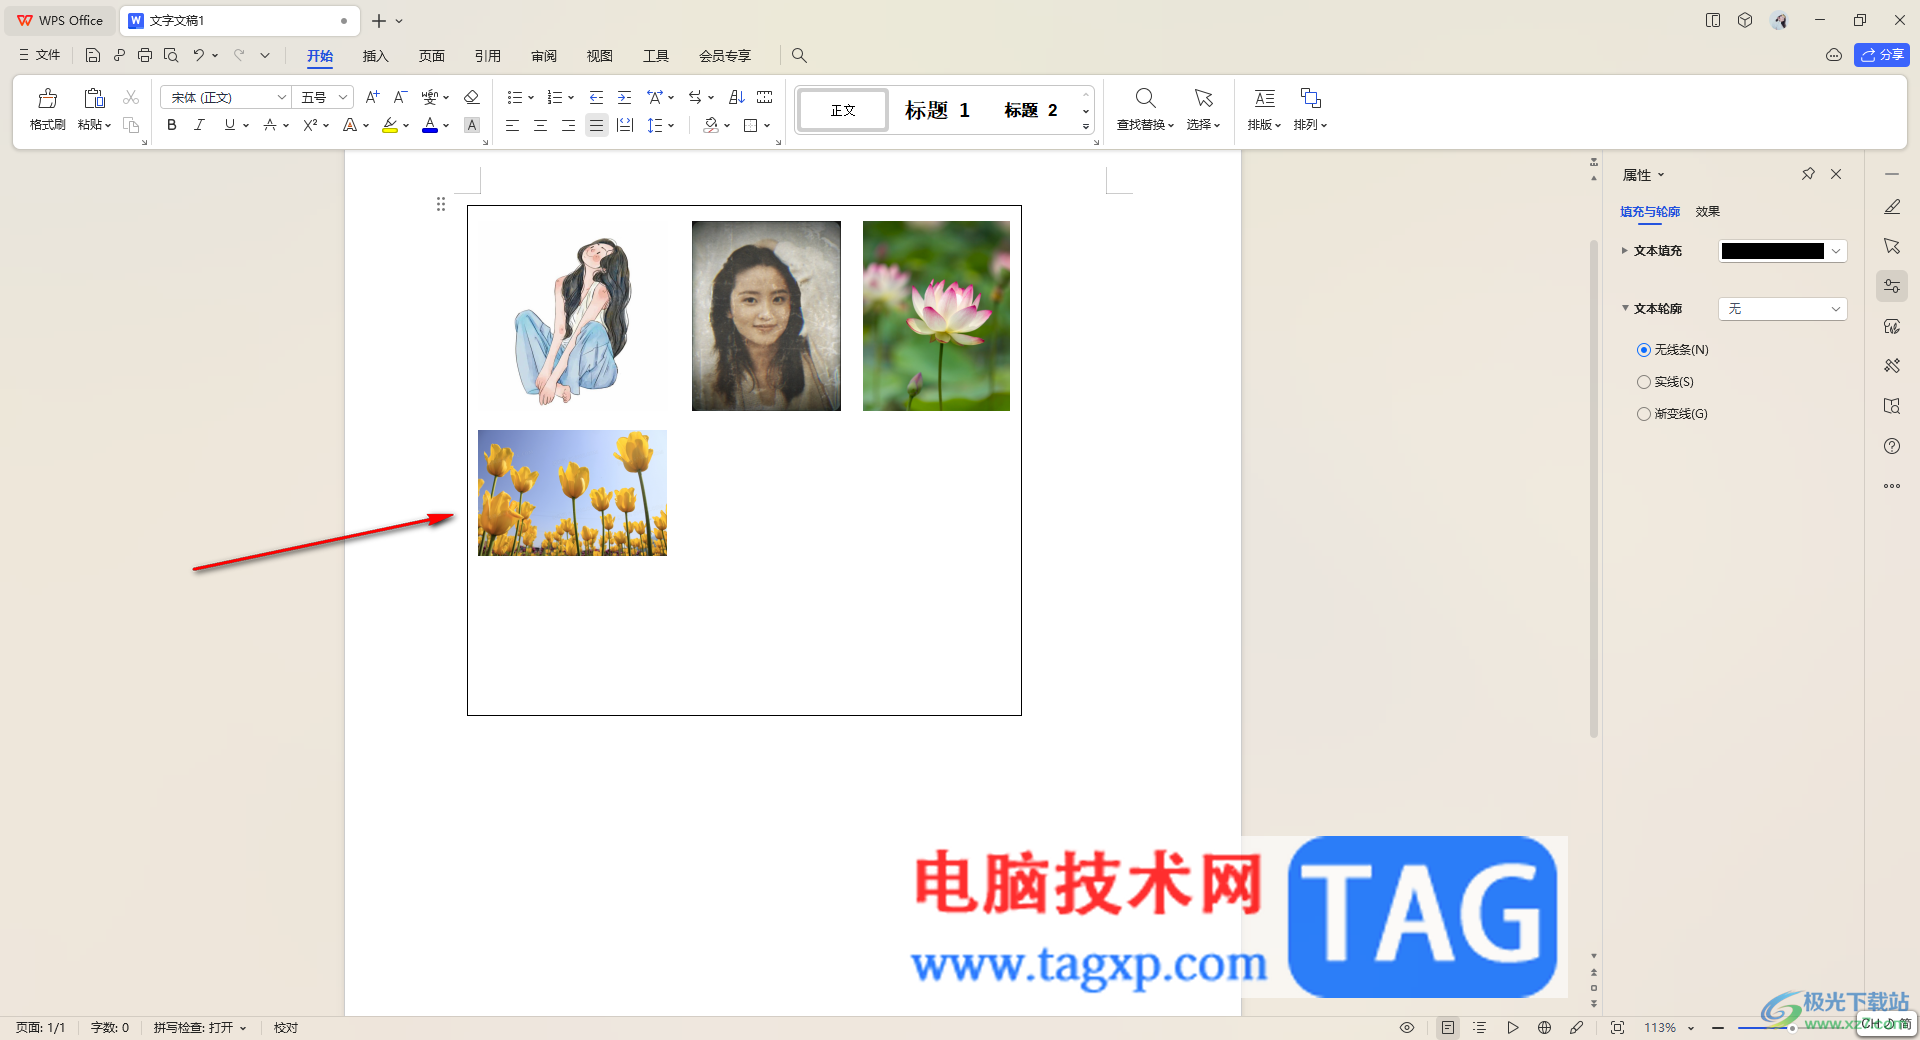Switch to outline view in status bar
The image size is (1920, 1040).
pos(1480,1027)
